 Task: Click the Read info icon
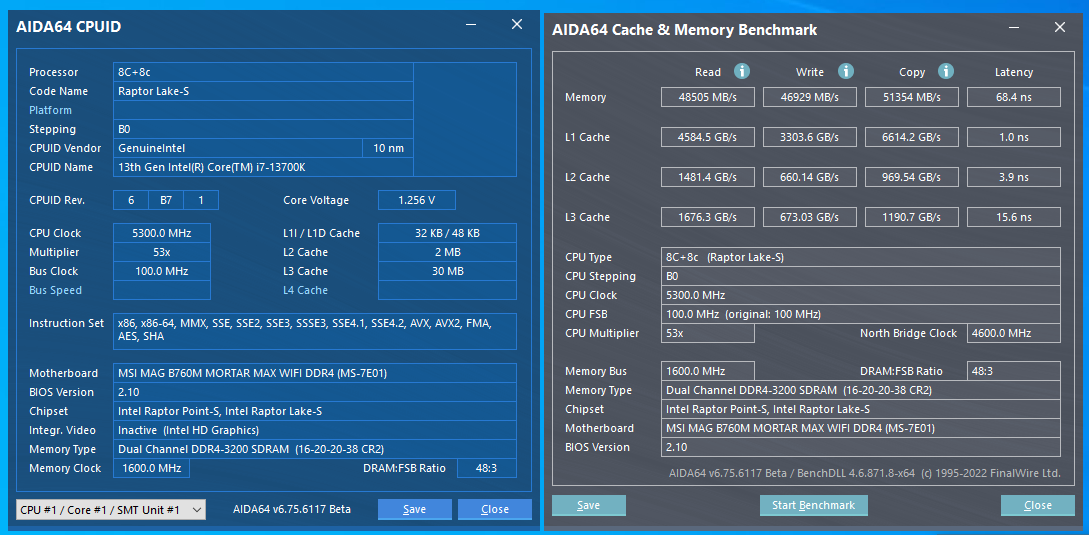point(742,71)
